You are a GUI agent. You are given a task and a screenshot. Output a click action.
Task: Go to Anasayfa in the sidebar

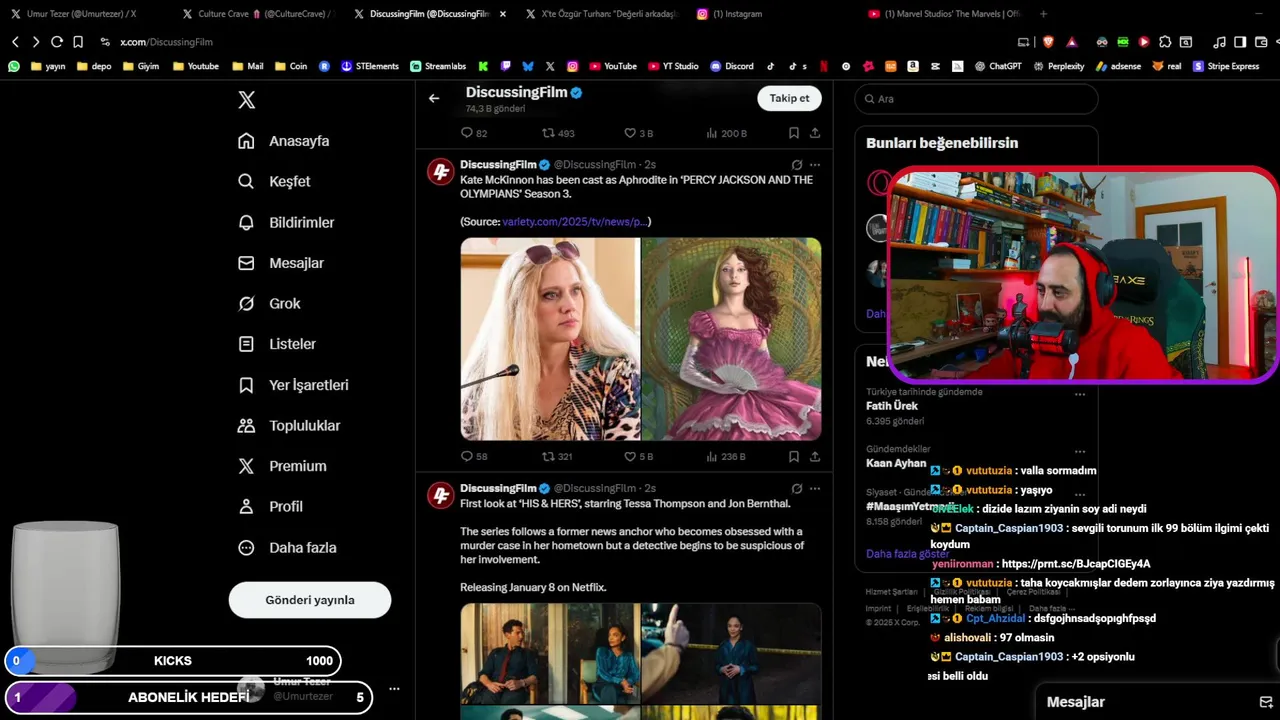click(284, 141)
